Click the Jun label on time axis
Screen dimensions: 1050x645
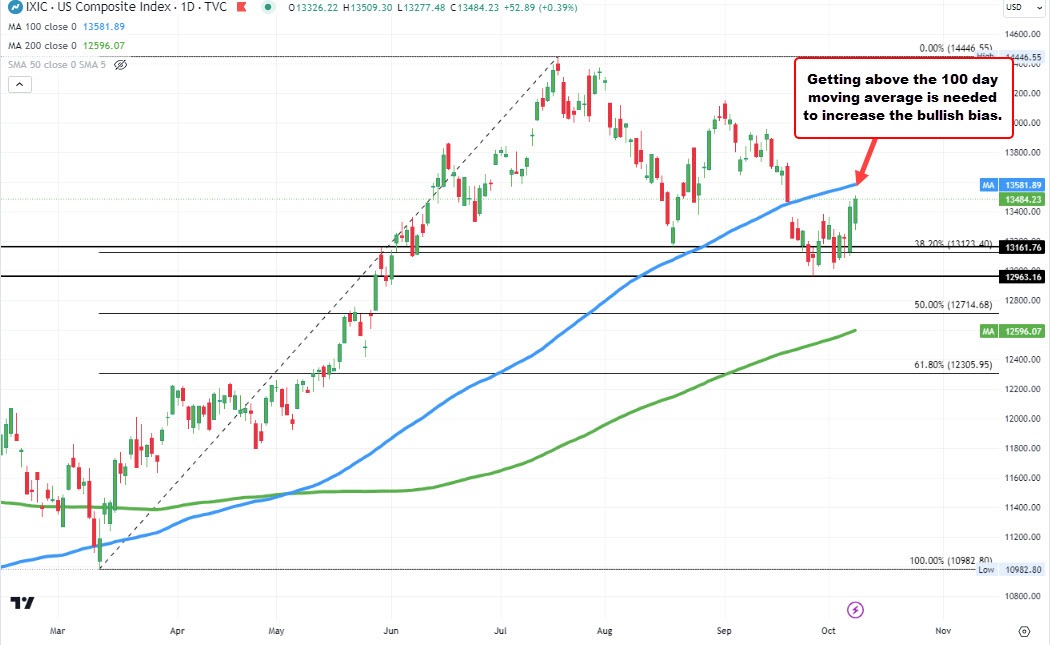(x=391, y=631)
